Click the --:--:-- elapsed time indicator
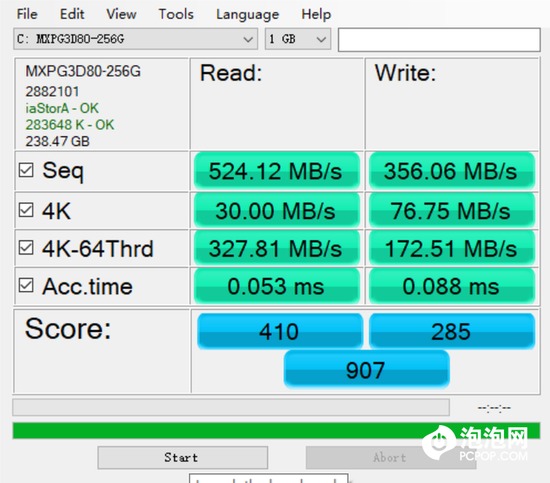Image resolution: width=550 pixels, height=483 pixels. pyautogui.click(x=494, y=408)
